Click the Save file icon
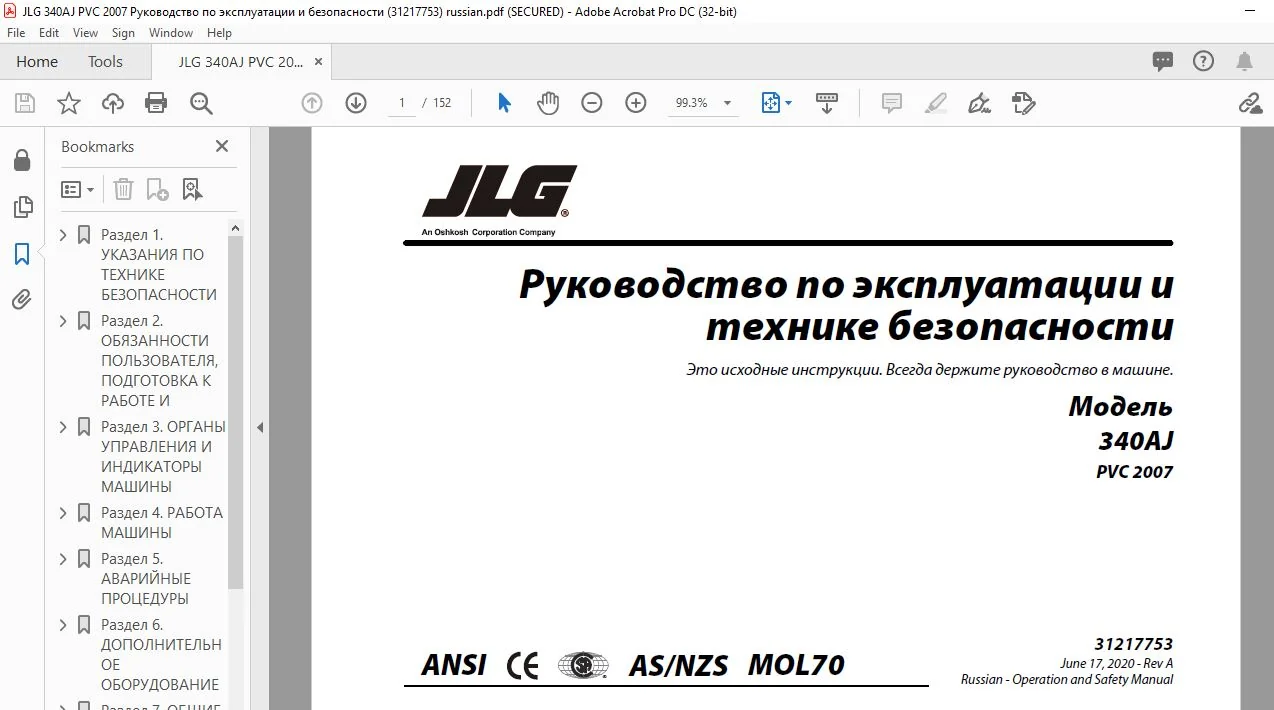 [x=25, y=103]
